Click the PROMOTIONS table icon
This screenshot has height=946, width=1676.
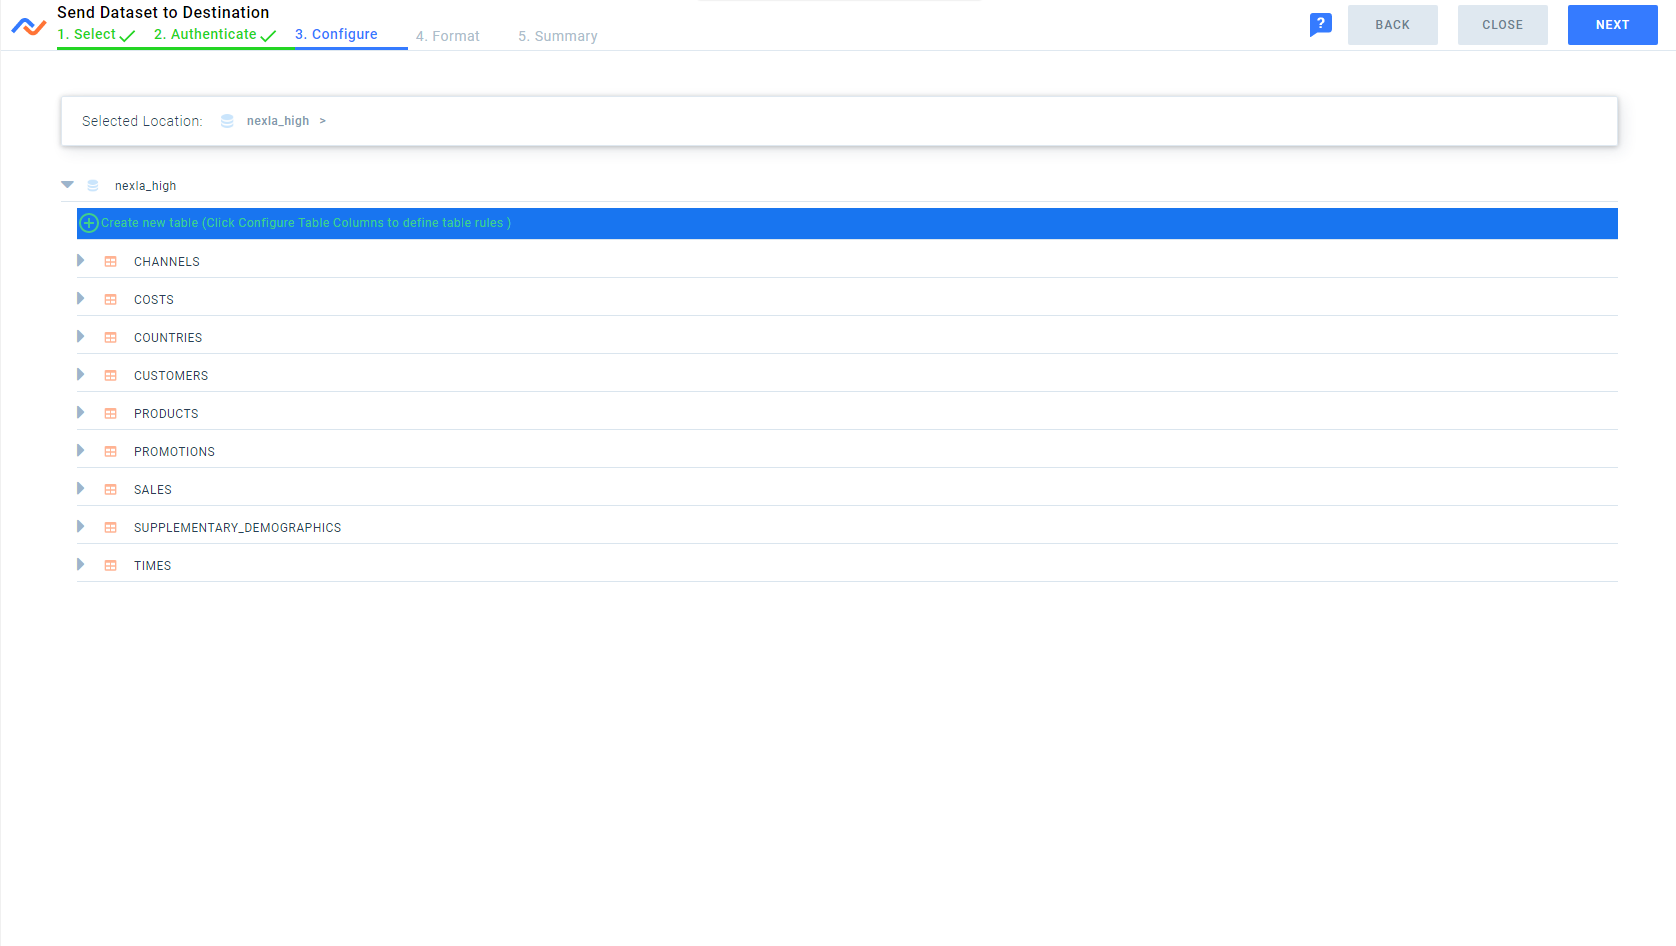pyautogui.click(x=111, y=452)
